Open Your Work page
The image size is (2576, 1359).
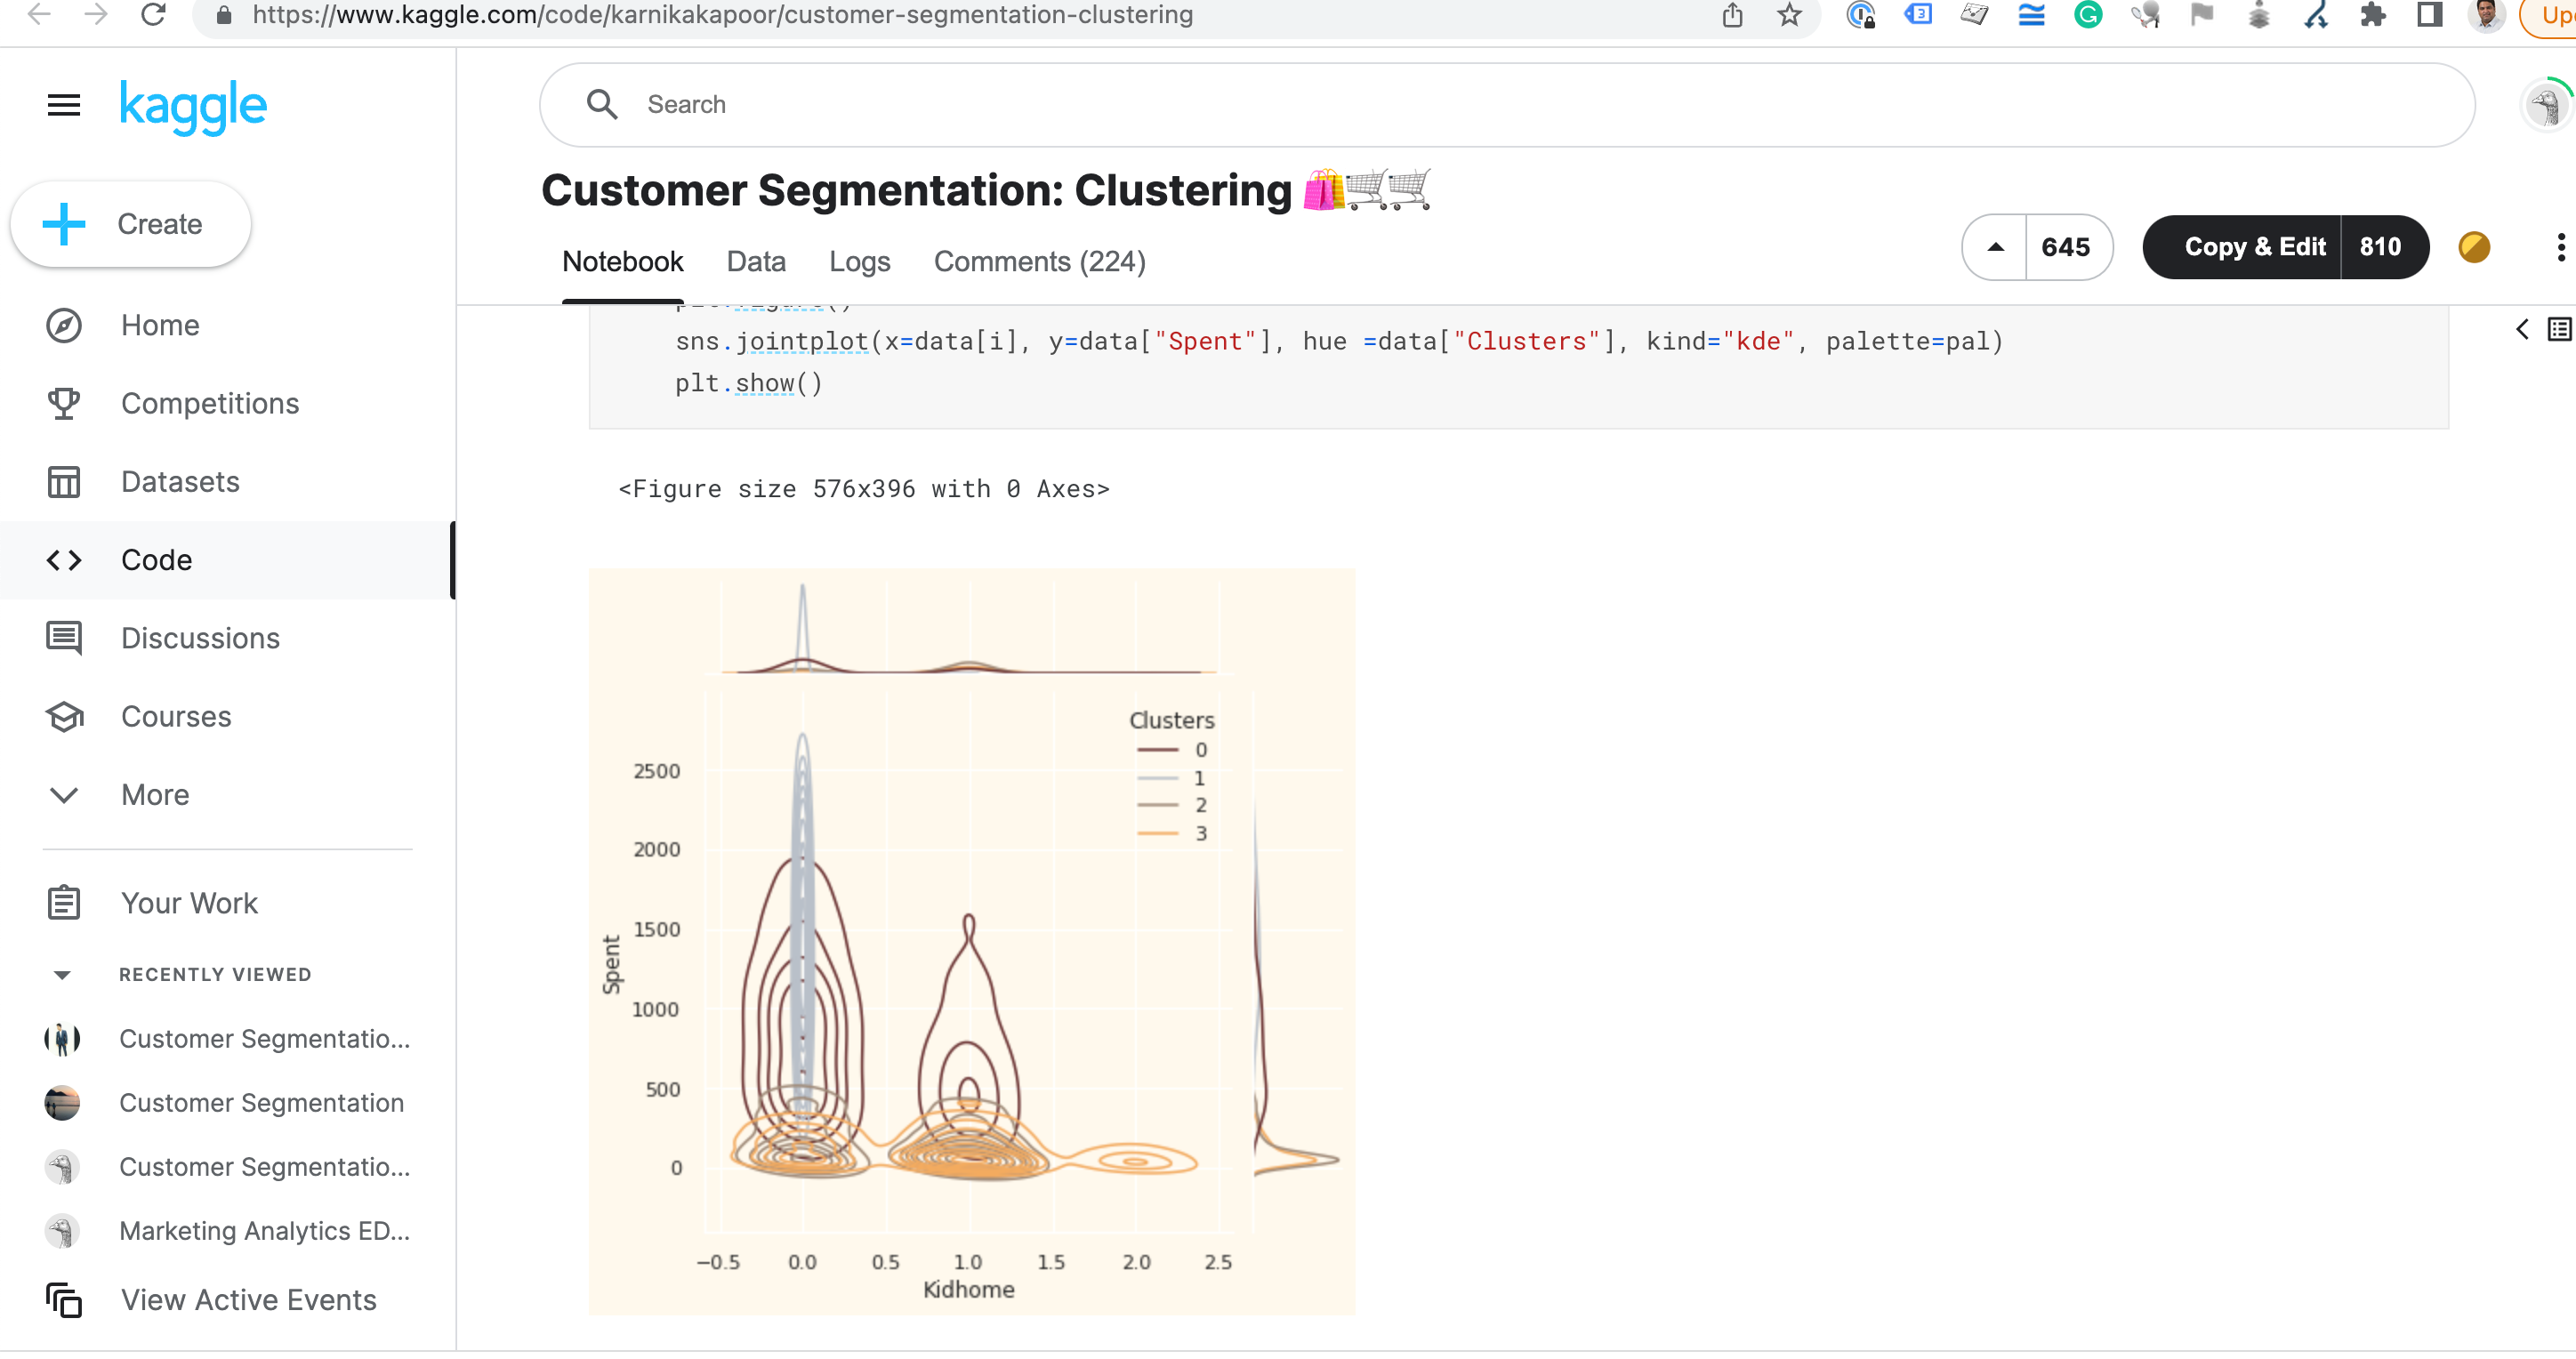189,902
